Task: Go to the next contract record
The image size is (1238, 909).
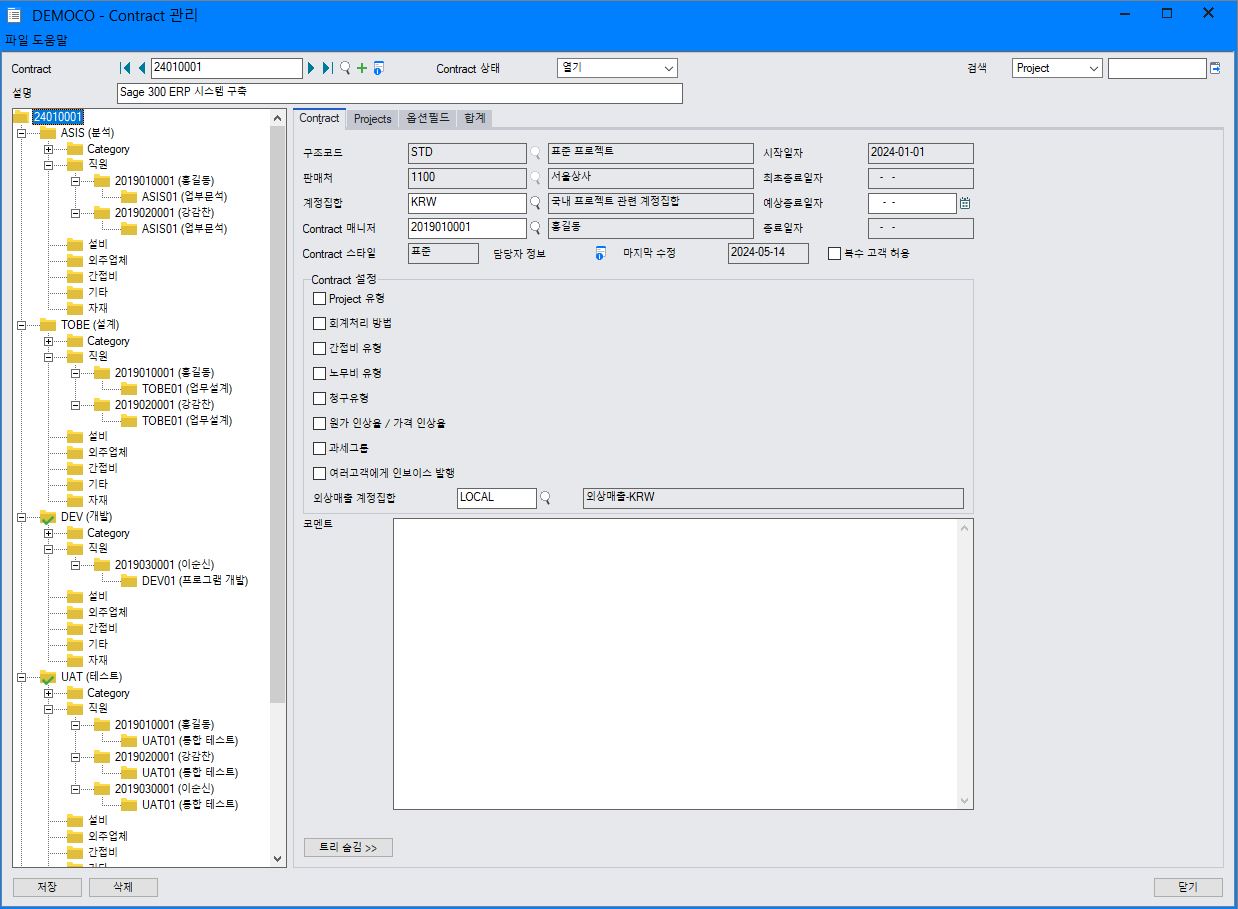Action: click(x=312, y=68)
